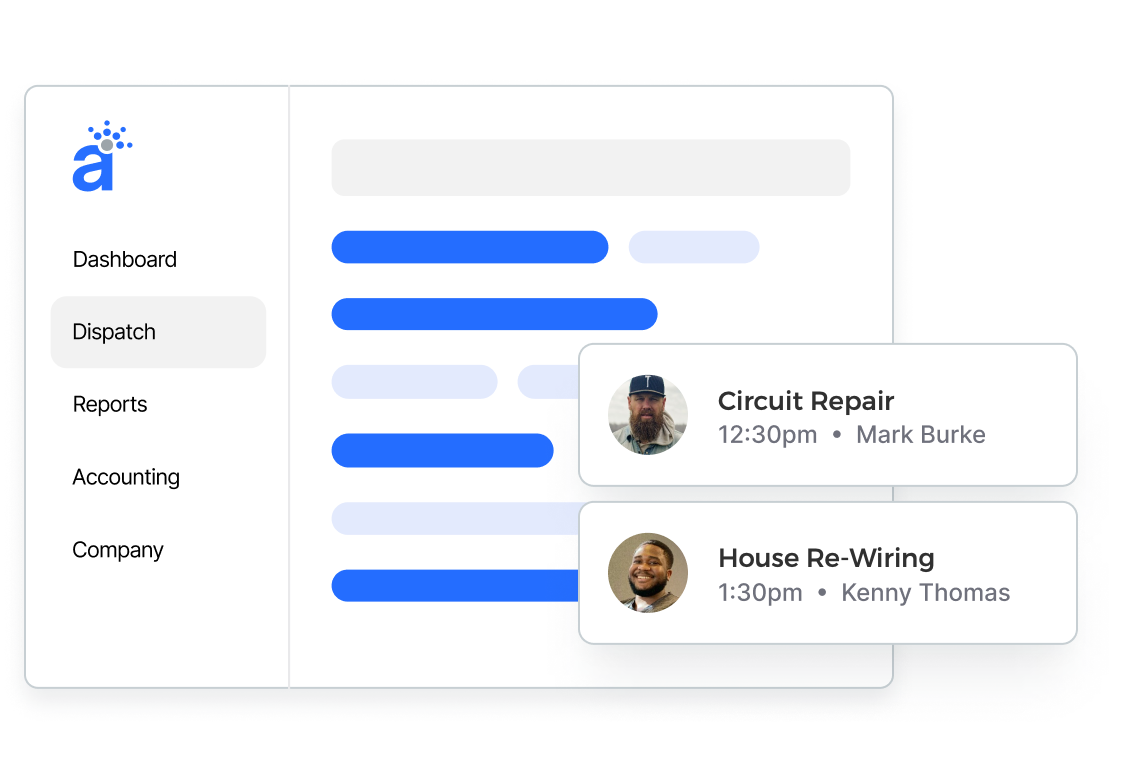Image resolution: width=1130 pixels, height=771 pixels.
Task: Open the House Re-Wiring job title
Action: pos(826,558)
